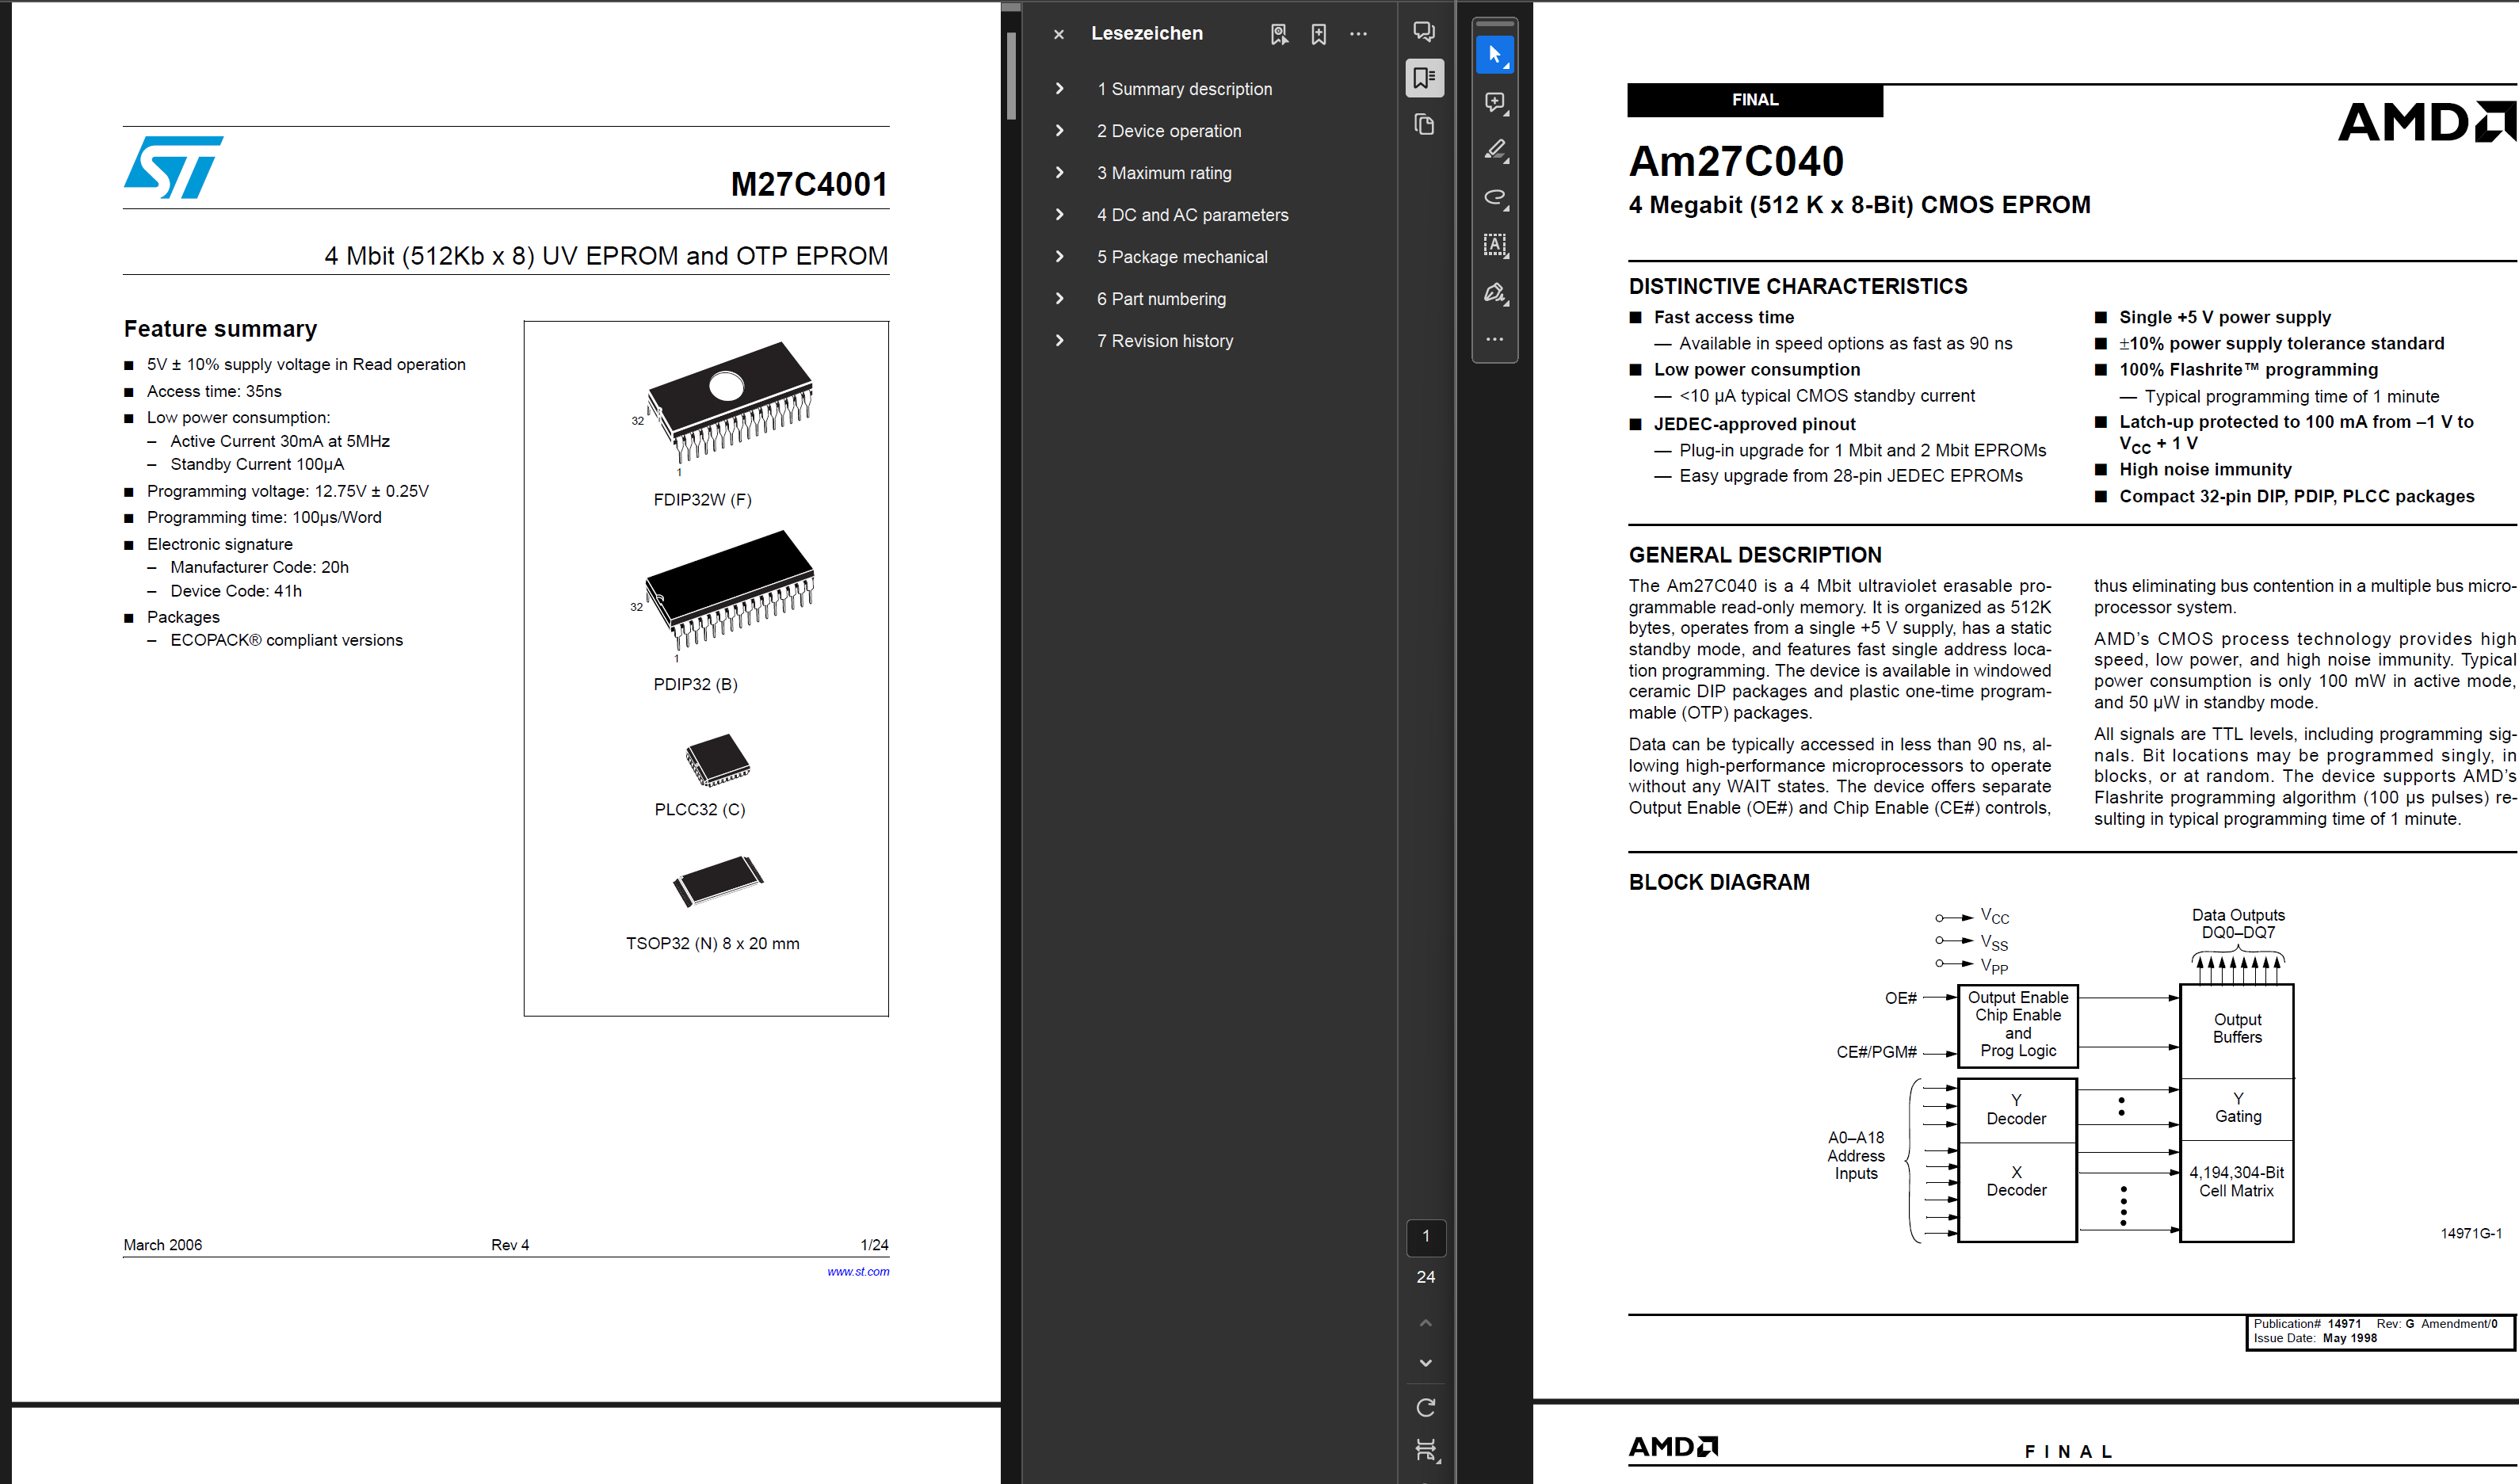Toggle the bookmarks panel button
This screenshot has width=2519, height=1484.
pos(1424,78)
